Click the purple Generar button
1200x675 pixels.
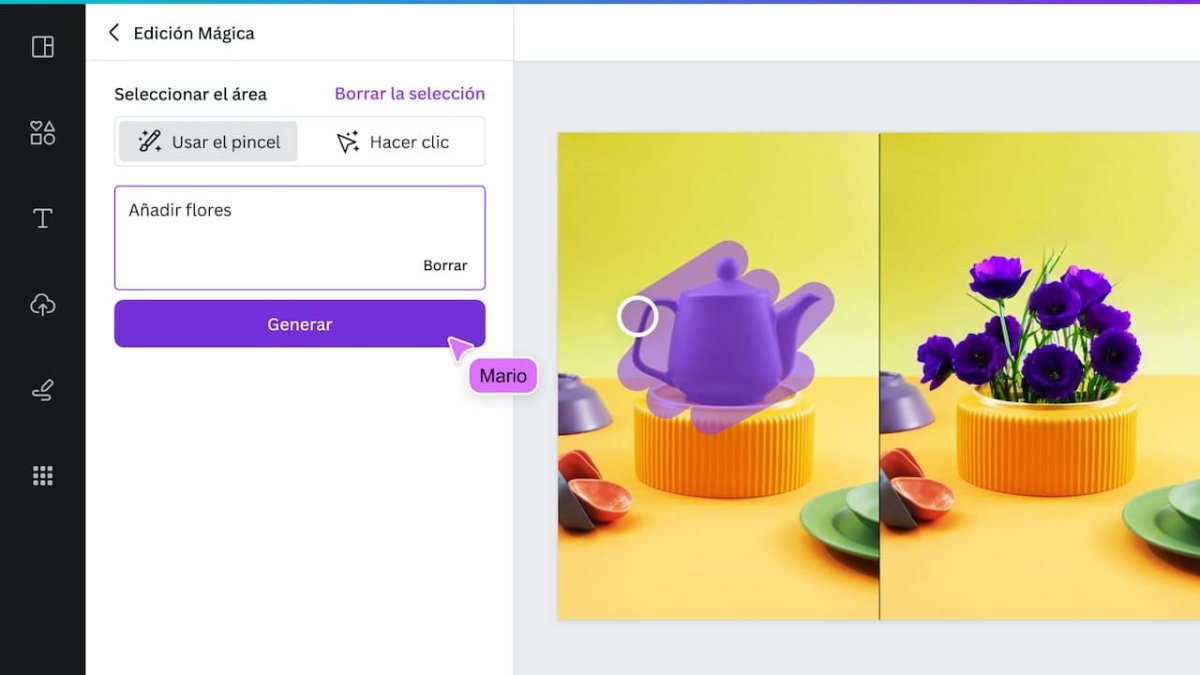pyautogui.click(x=299, y=324)
